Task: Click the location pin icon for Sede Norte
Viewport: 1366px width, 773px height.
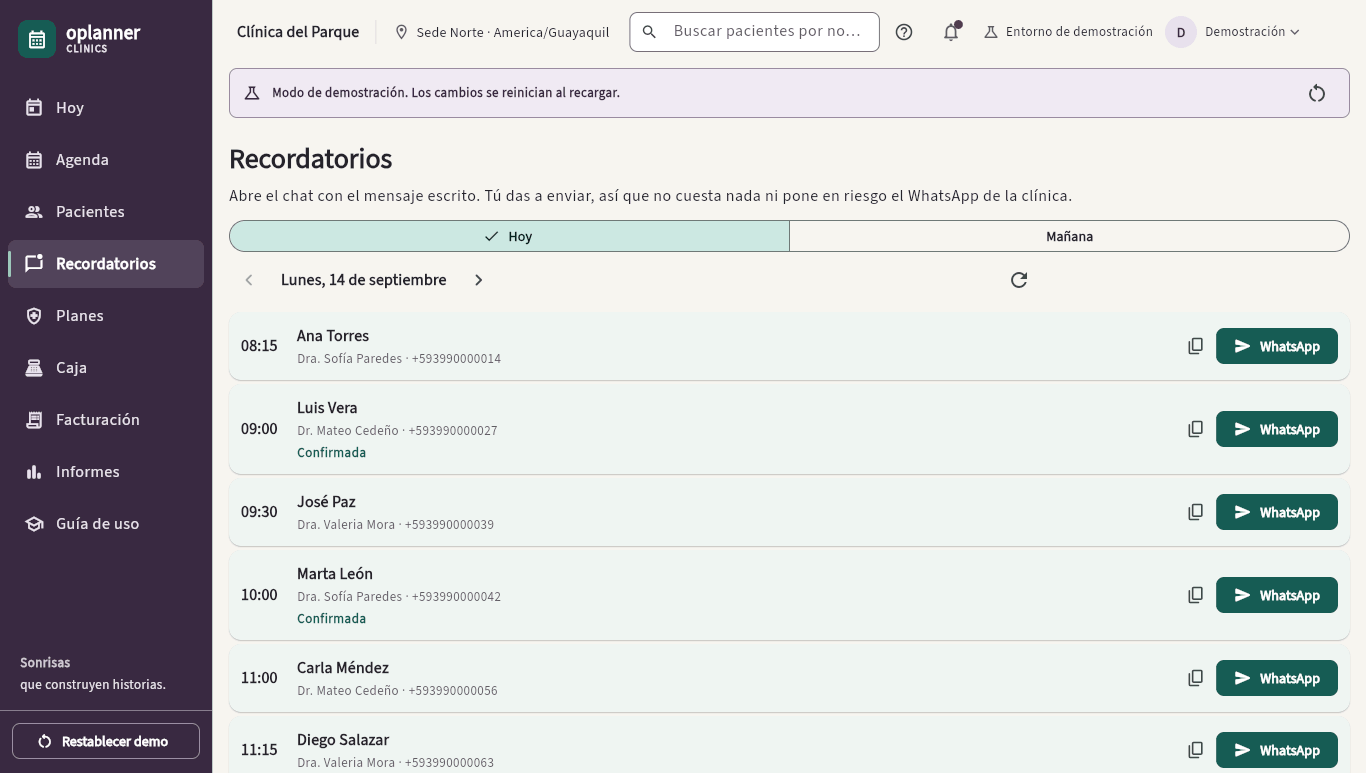Action: pos(401,32)
